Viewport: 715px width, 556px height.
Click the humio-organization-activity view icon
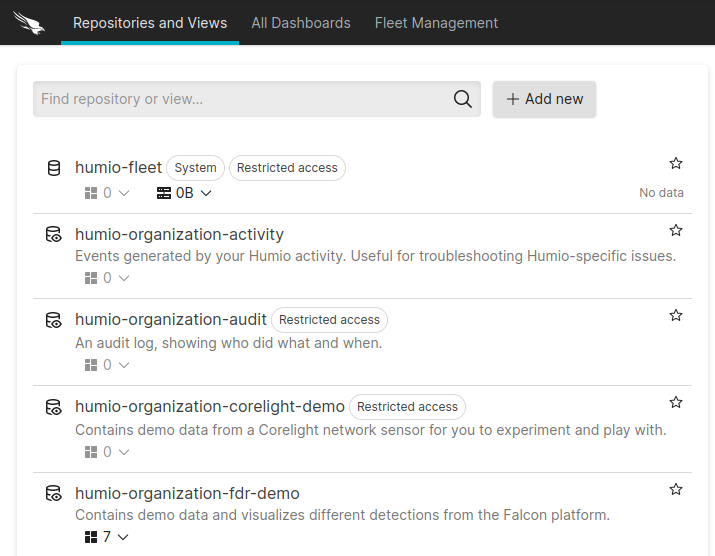tap(54, 234)
